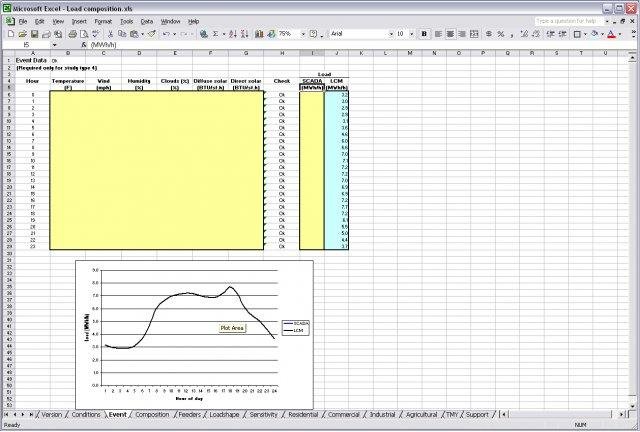The image size is (640, 432).
Task: Open Microsoft Excel Help icon
Action: (313, 34)
